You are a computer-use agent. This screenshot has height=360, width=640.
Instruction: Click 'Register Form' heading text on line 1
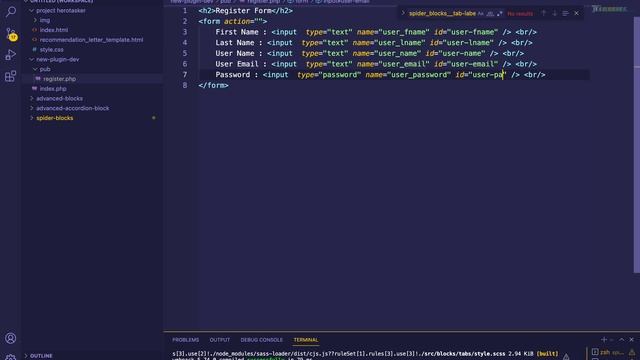[x=243, y=11]
